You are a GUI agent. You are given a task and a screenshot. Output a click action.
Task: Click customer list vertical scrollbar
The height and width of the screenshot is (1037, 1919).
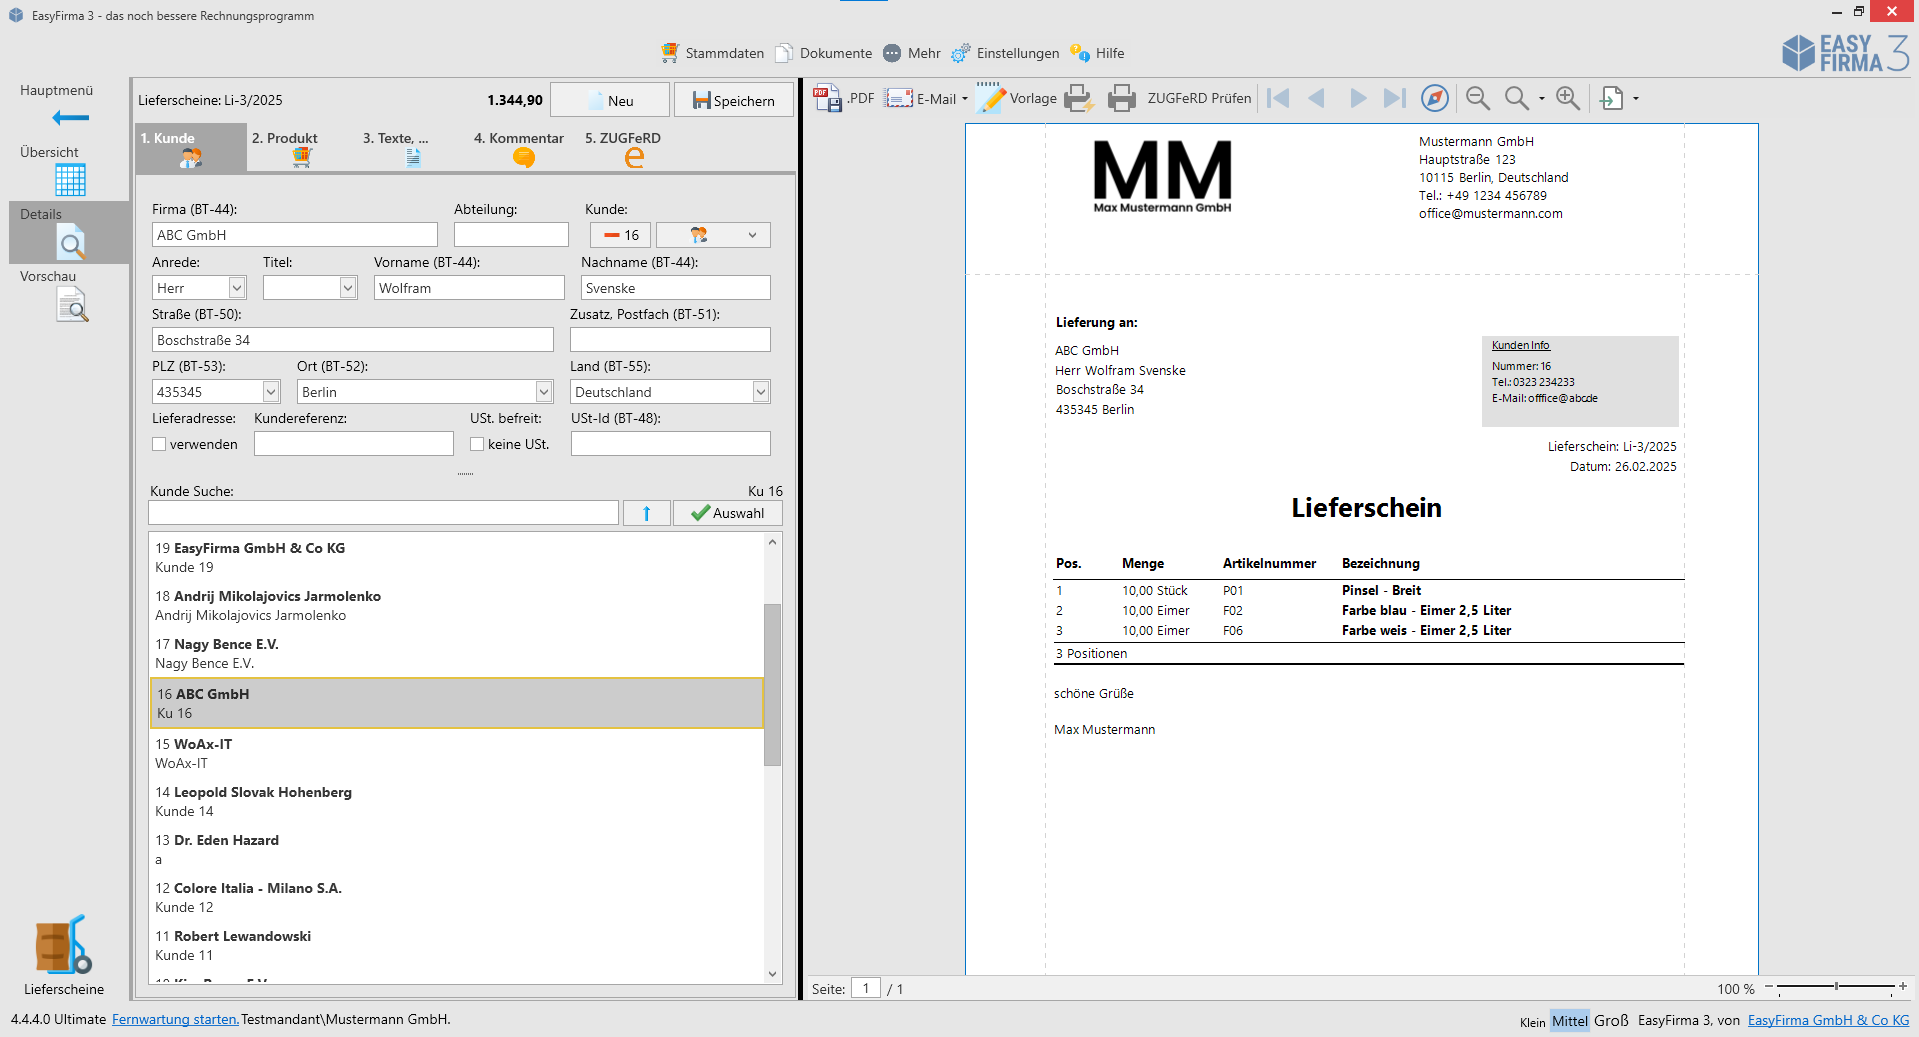coord(772,684)
